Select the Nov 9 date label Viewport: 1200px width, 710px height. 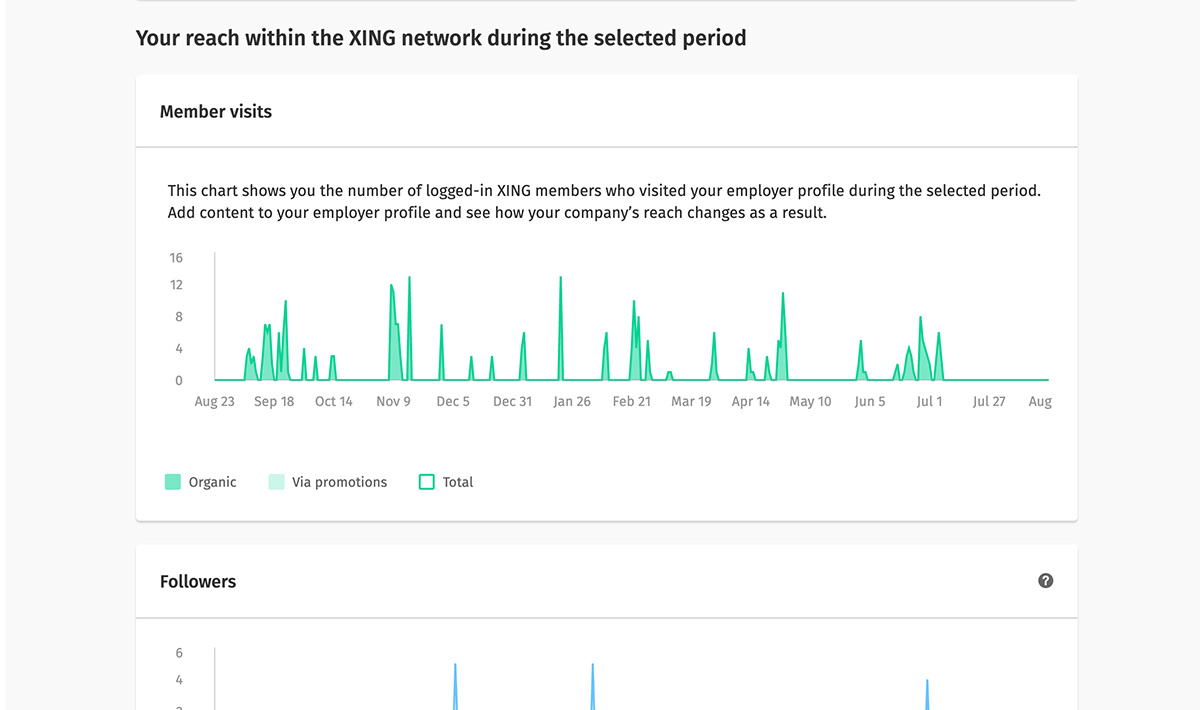pos(393,401)
